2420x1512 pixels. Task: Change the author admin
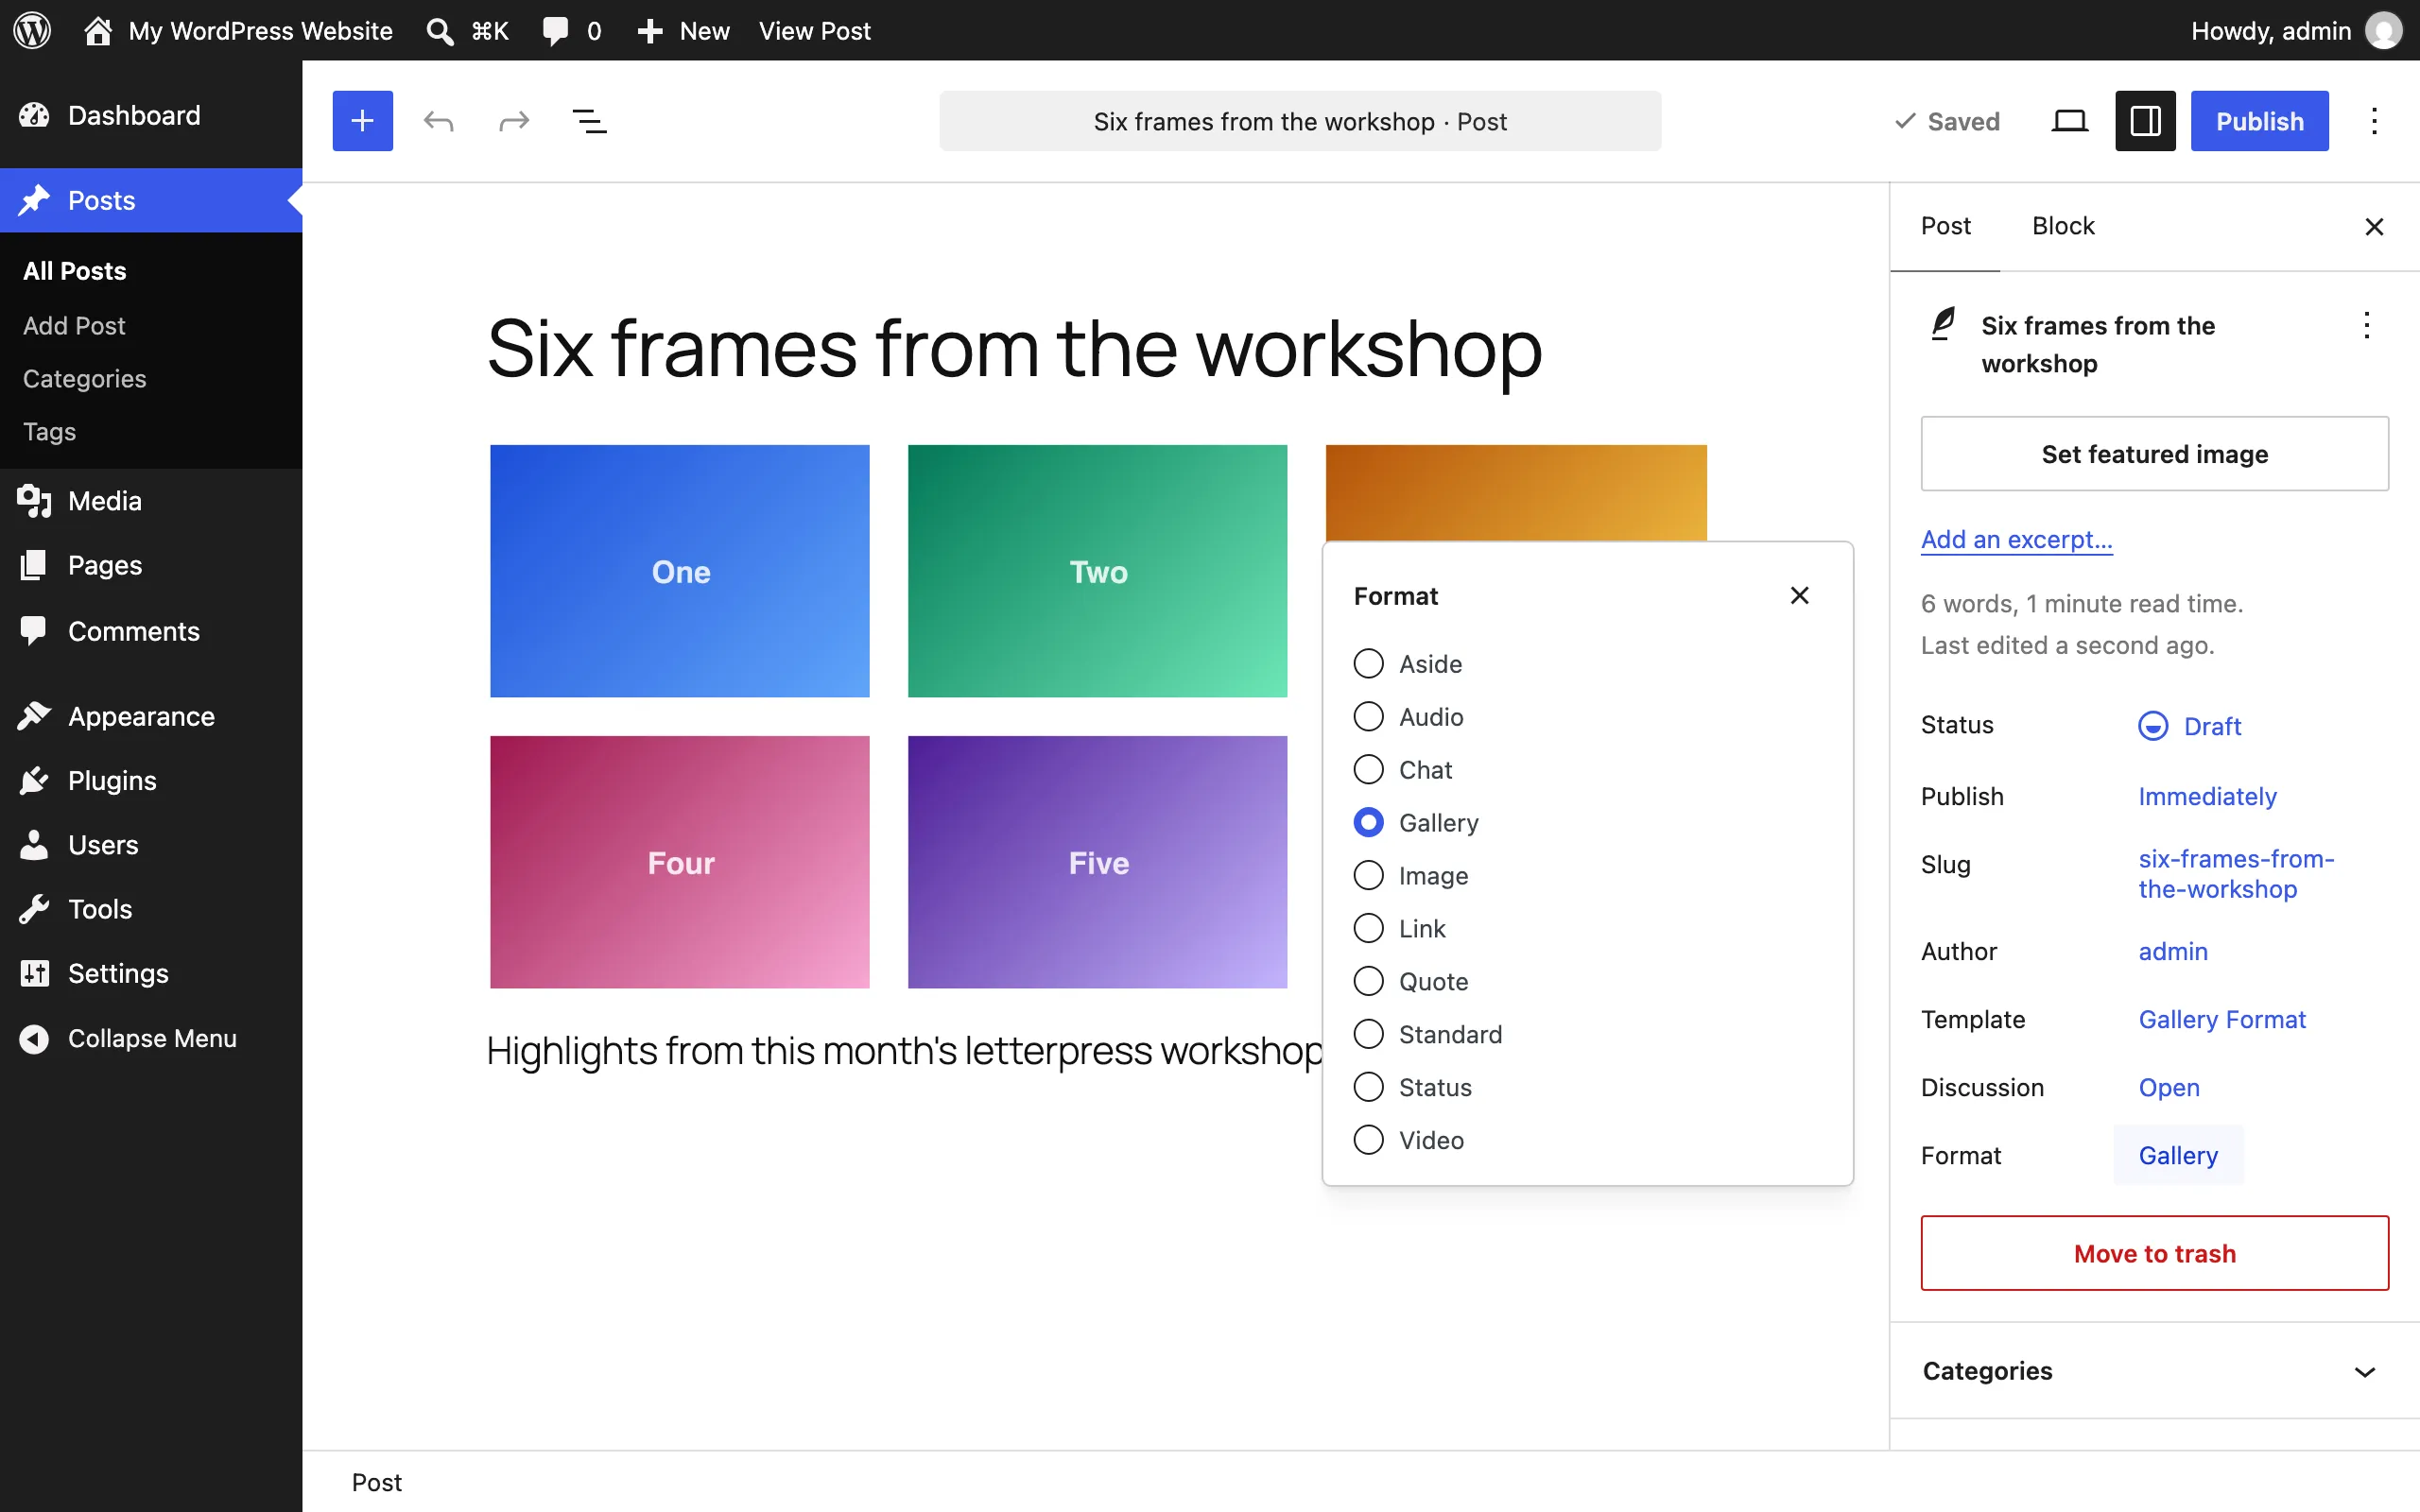click(x=2173, y=952)
